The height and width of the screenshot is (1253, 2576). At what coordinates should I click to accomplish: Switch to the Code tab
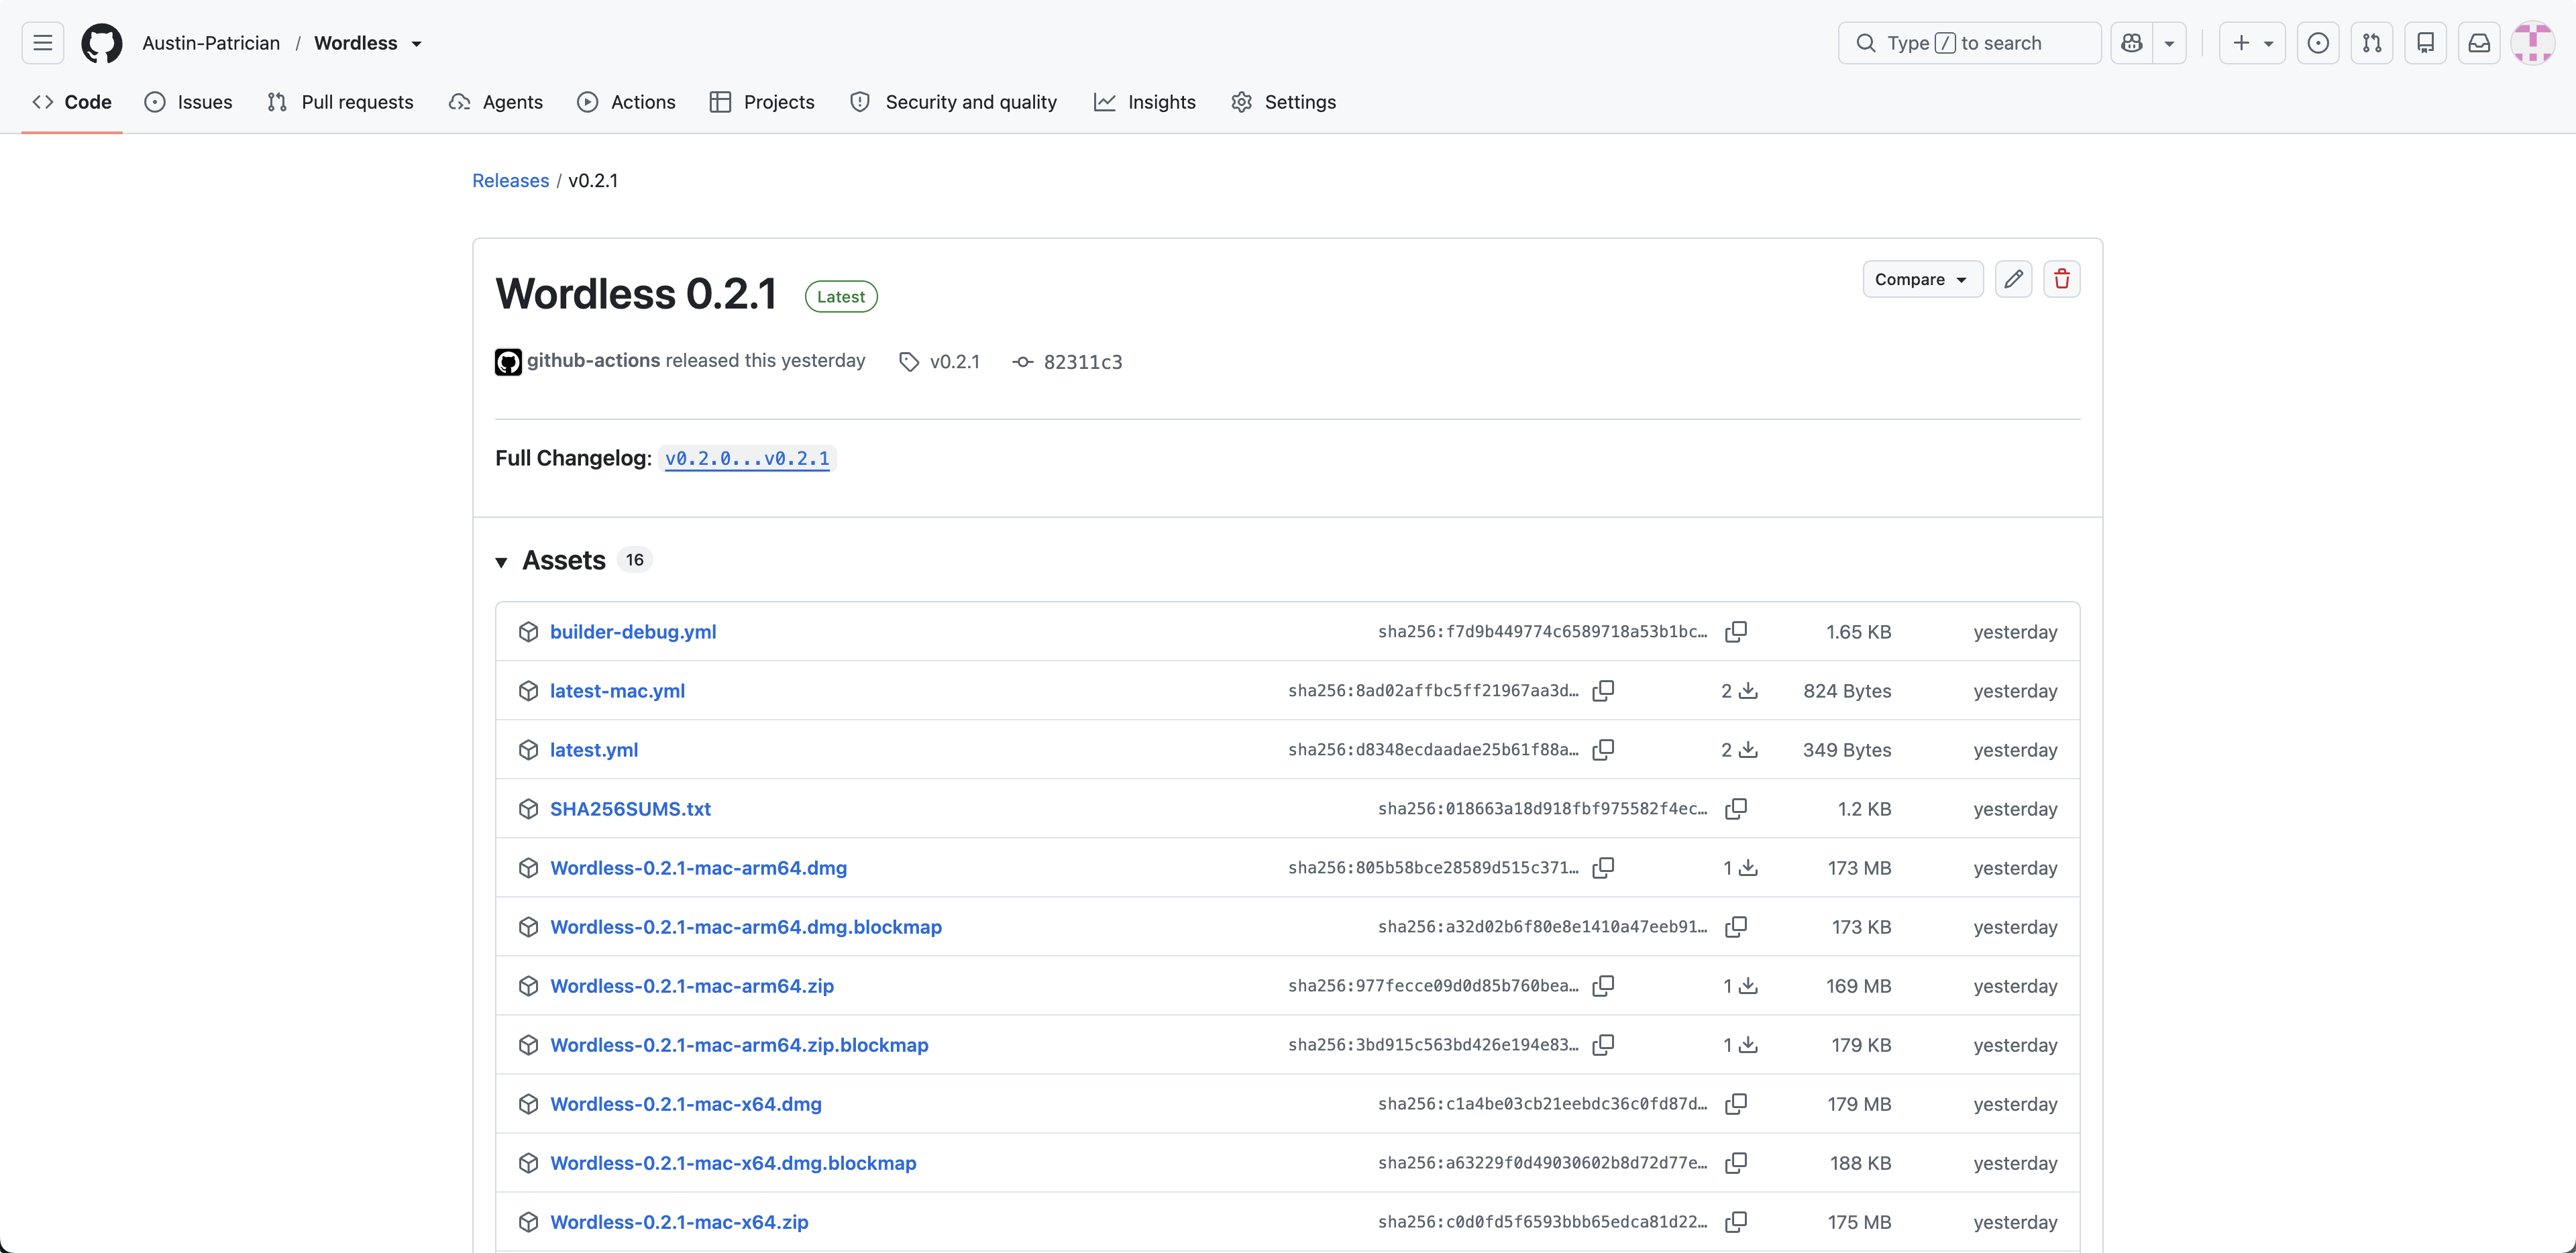click(x=72, y=102)
